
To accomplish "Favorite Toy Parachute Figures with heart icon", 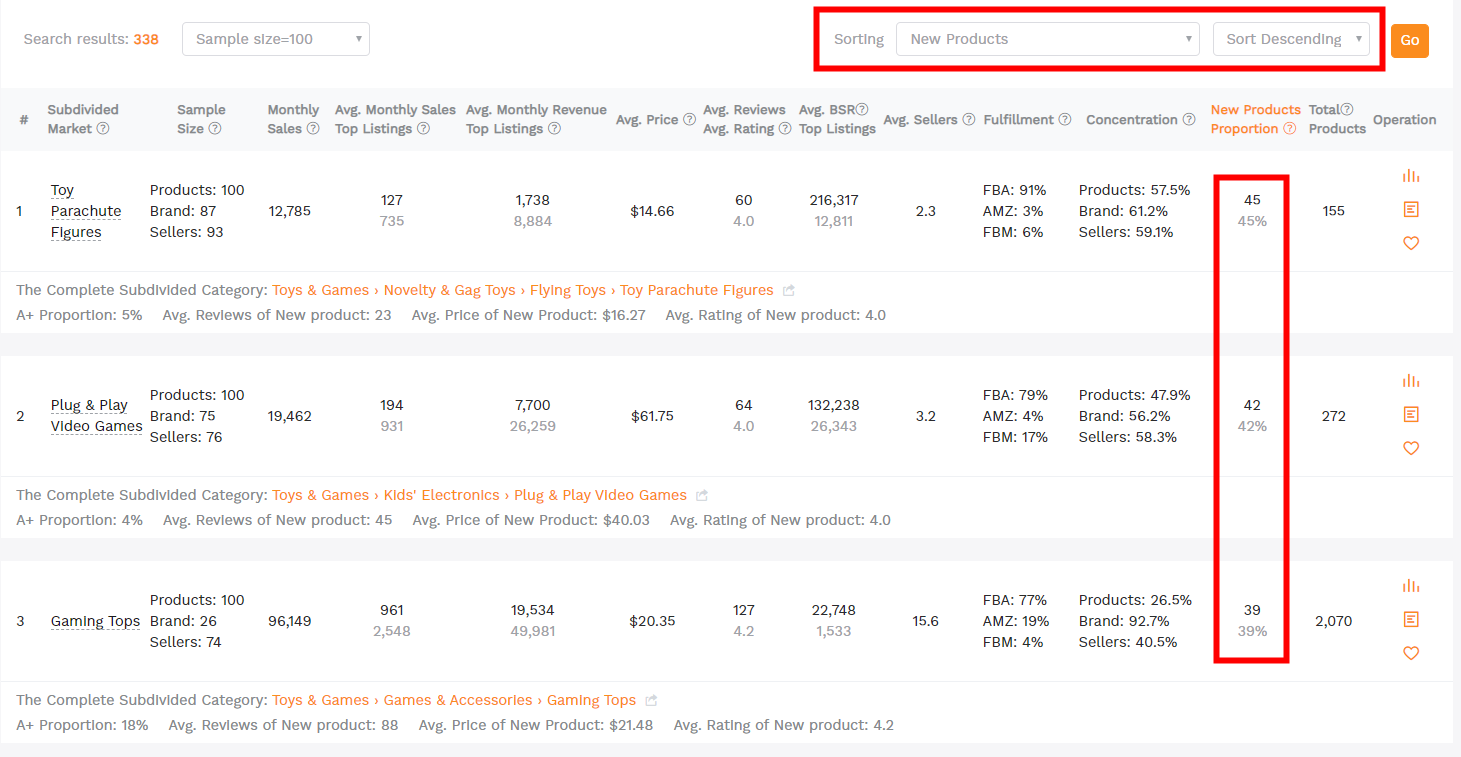I will click(1411, 243).
